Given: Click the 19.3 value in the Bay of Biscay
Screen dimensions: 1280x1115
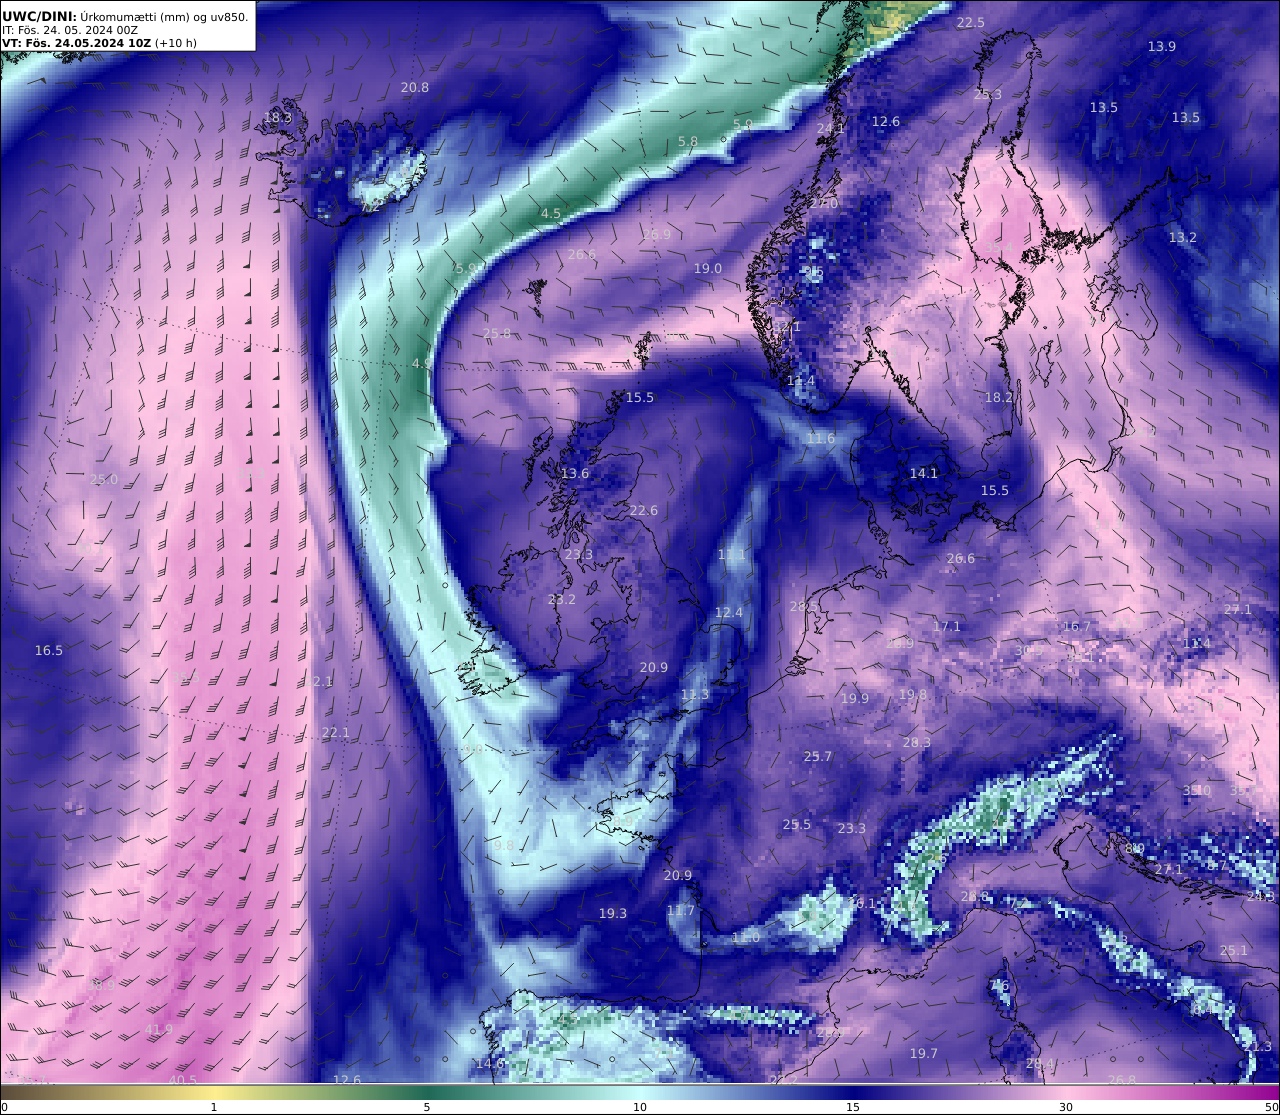Looking at the screenshot, I should point(613,914).
